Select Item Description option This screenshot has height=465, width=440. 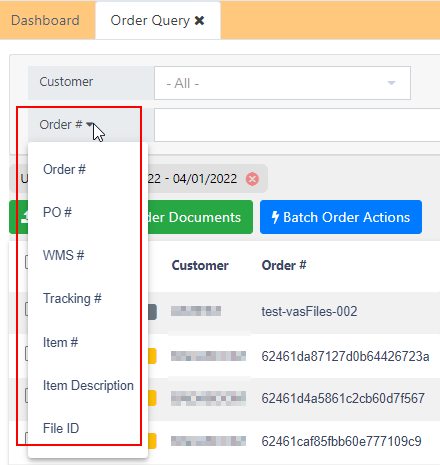(88, 385)
